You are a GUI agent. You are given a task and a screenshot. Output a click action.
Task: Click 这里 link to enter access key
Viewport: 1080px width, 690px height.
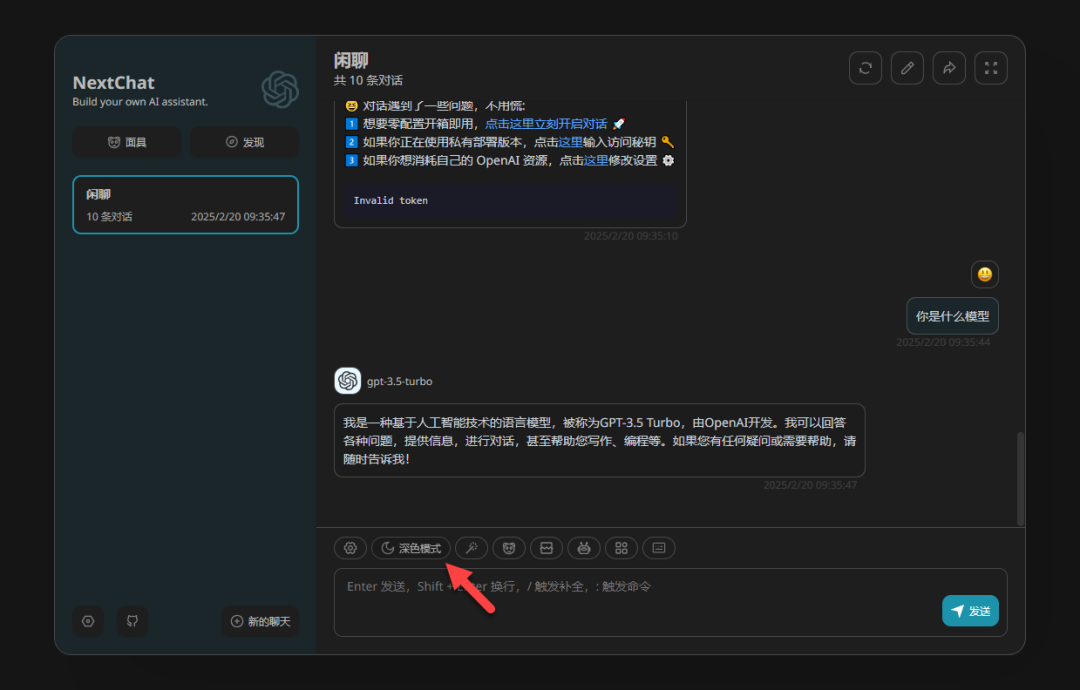click(570, 142)
